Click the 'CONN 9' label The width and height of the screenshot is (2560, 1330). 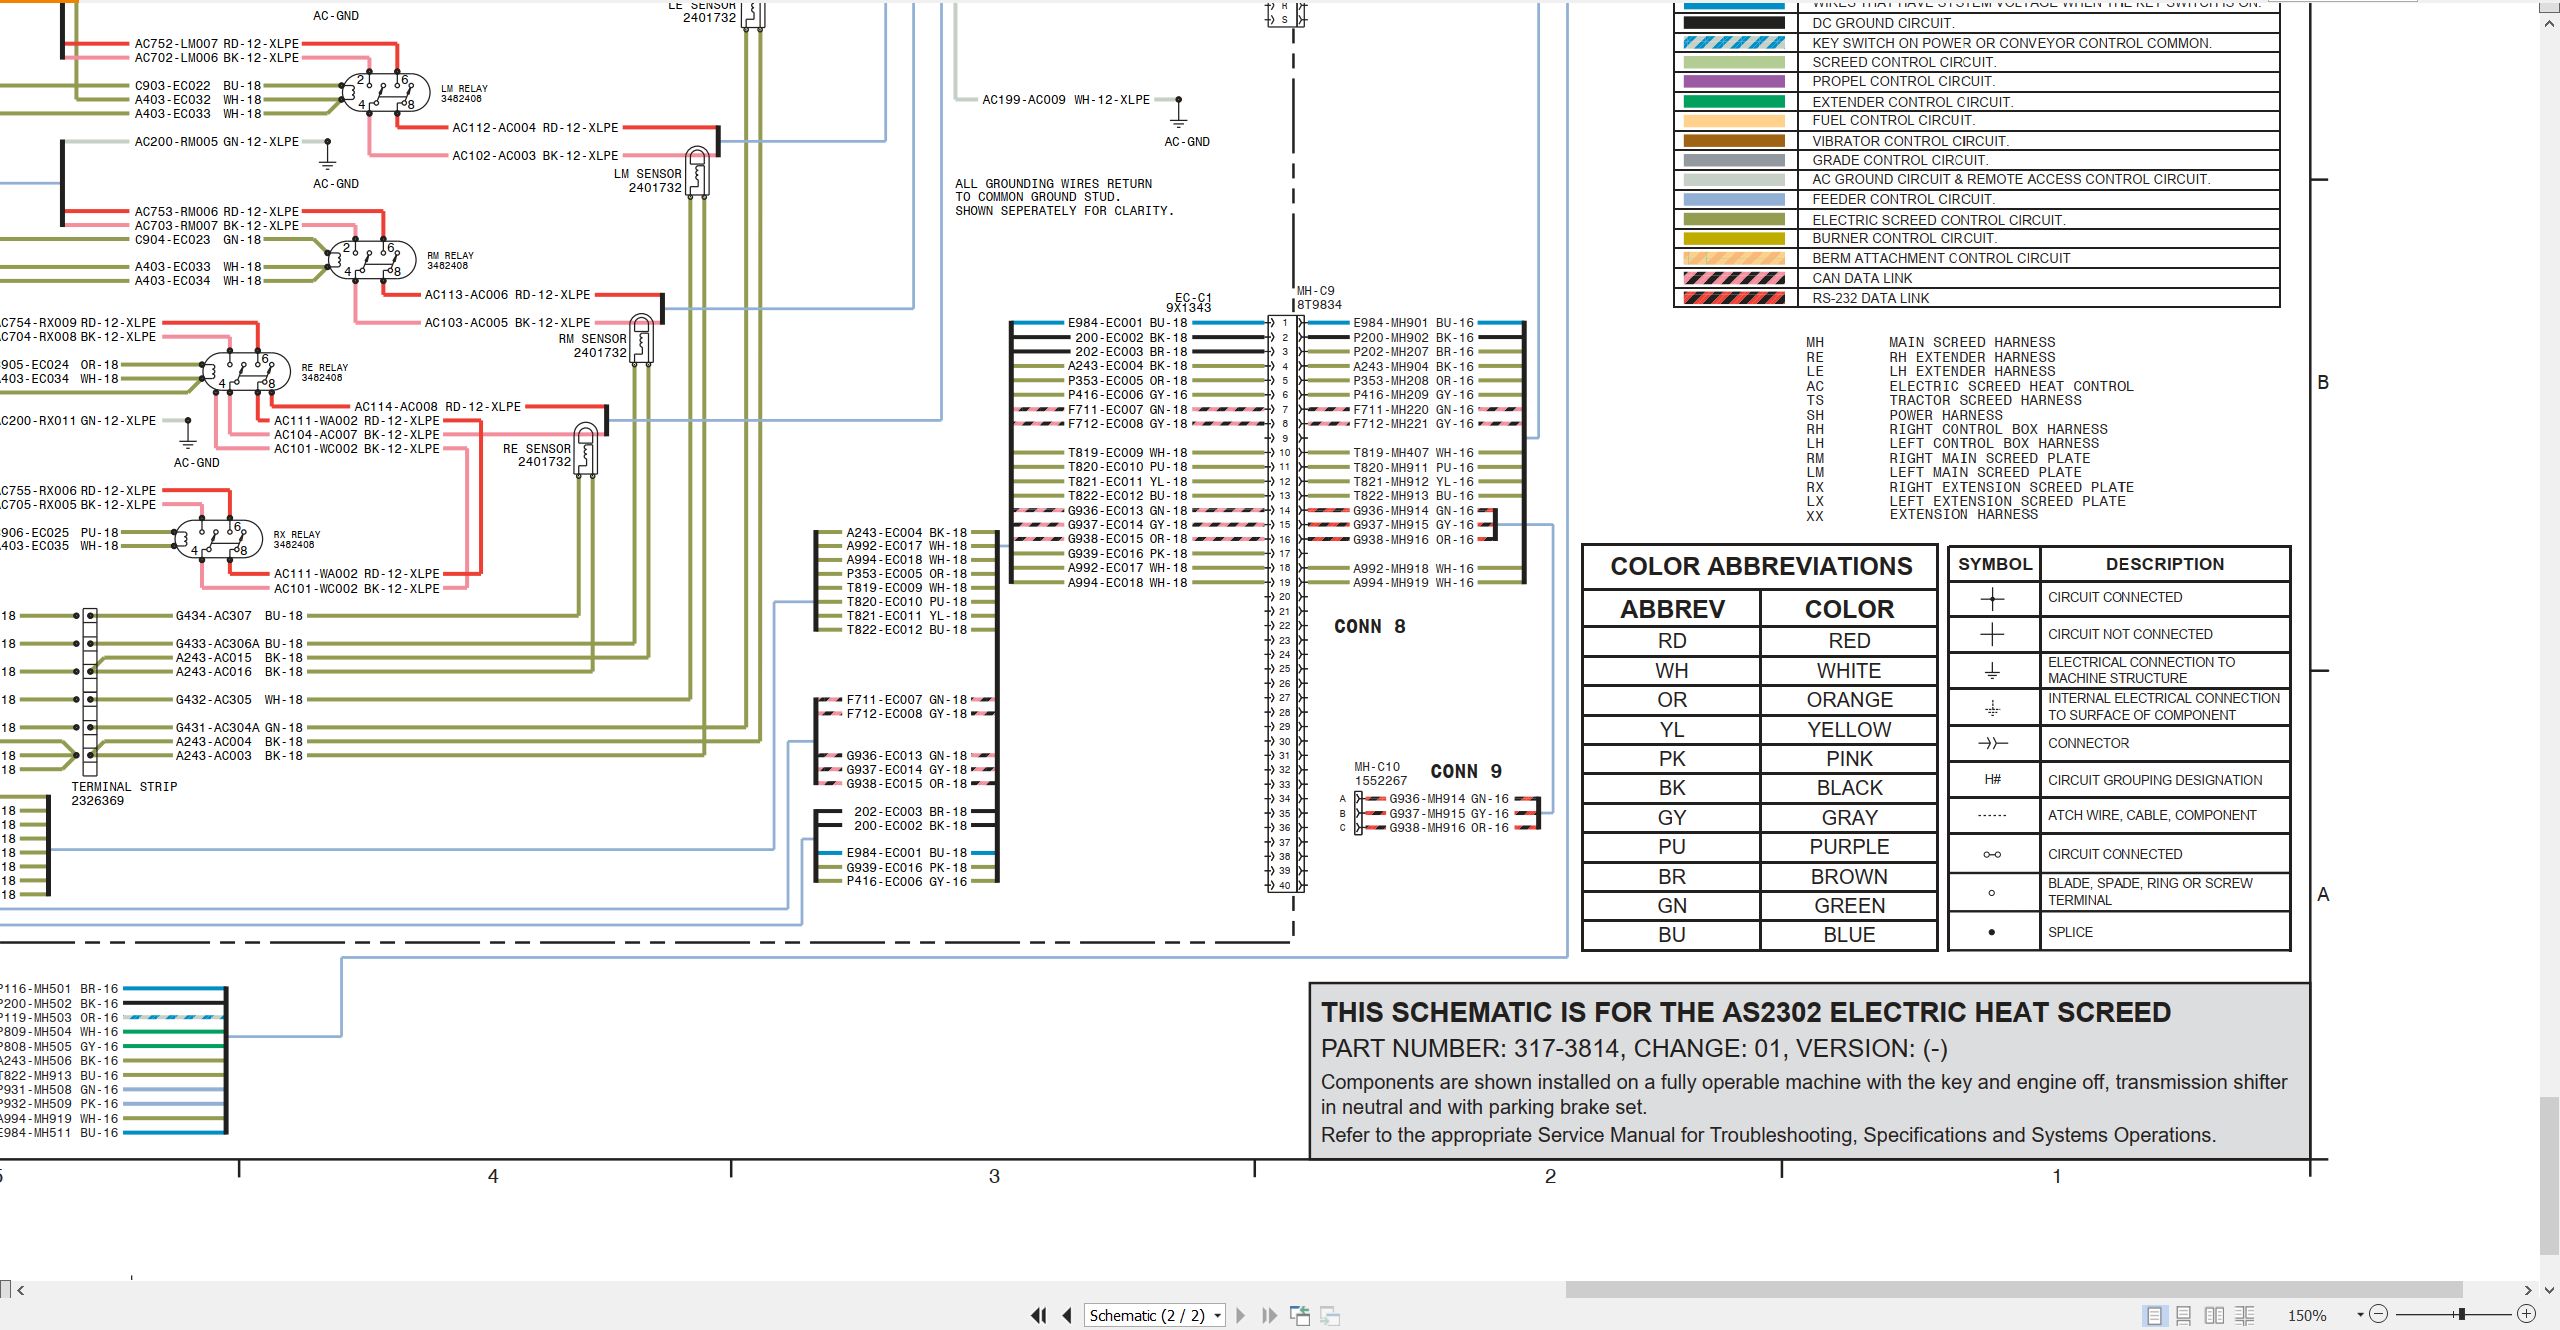[x=1466, y=772]
